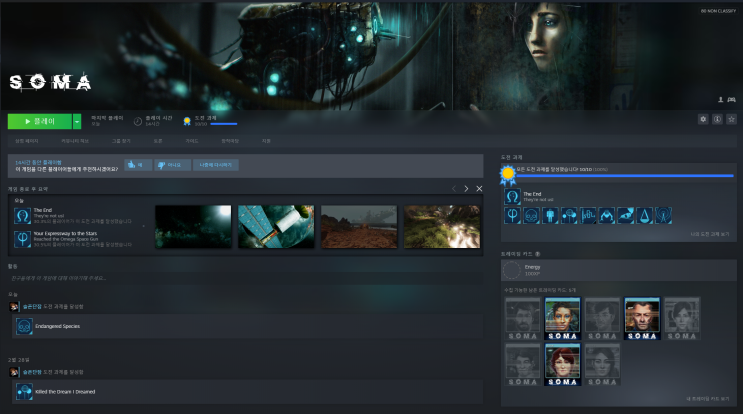Click the full-width achievement progress bar

coord(625,176)
